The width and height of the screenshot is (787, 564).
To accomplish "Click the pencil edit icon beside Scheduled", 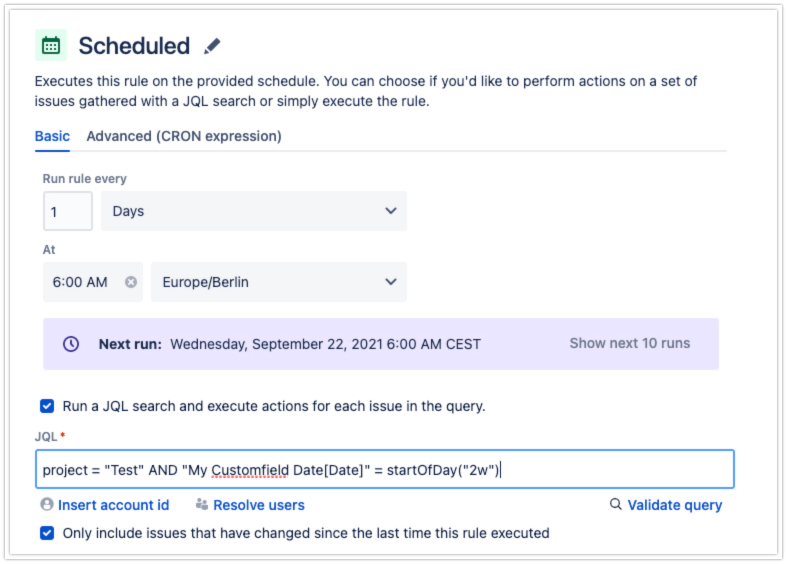I will [x=212, y=46].
